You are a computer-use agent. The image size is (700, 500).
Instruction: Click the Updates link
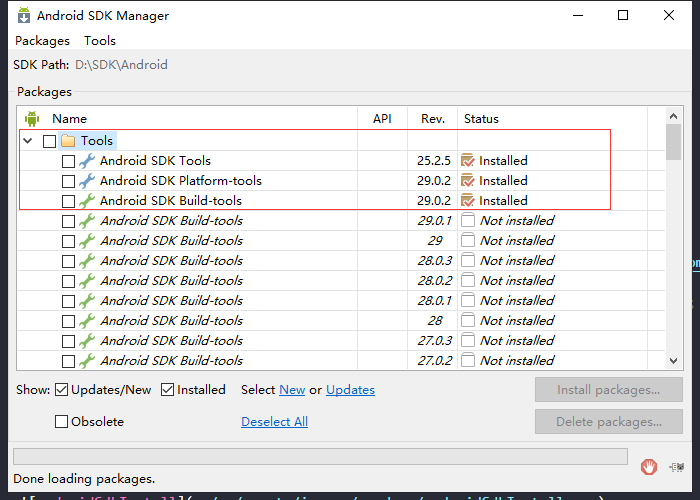tap(350, 390)
